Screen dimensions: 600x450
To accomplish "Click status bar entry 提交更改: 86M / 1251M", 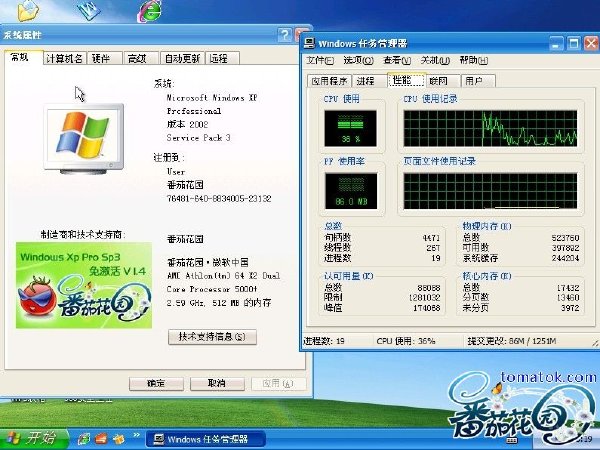I will click(x=512, y=341).
